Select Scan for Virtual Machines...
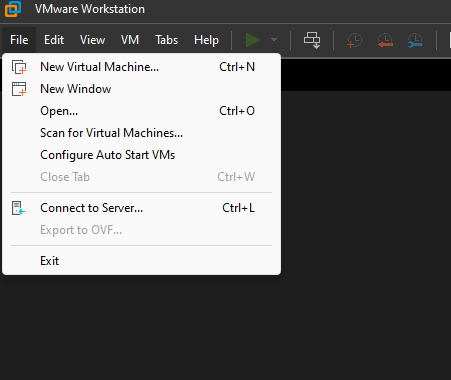This screenshot has width=451, height=380. (x=141, y=133)
